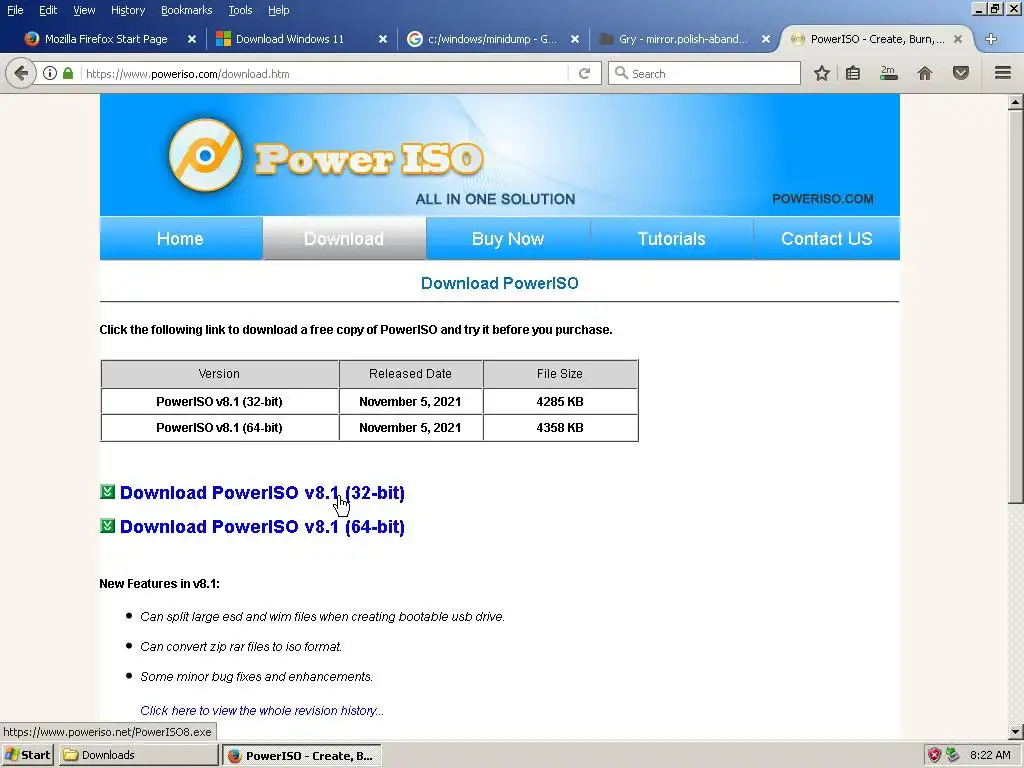Click the red shield tray icon
Image resolution: width=1024 pixels, height=768 pixels.
[935, 755]
